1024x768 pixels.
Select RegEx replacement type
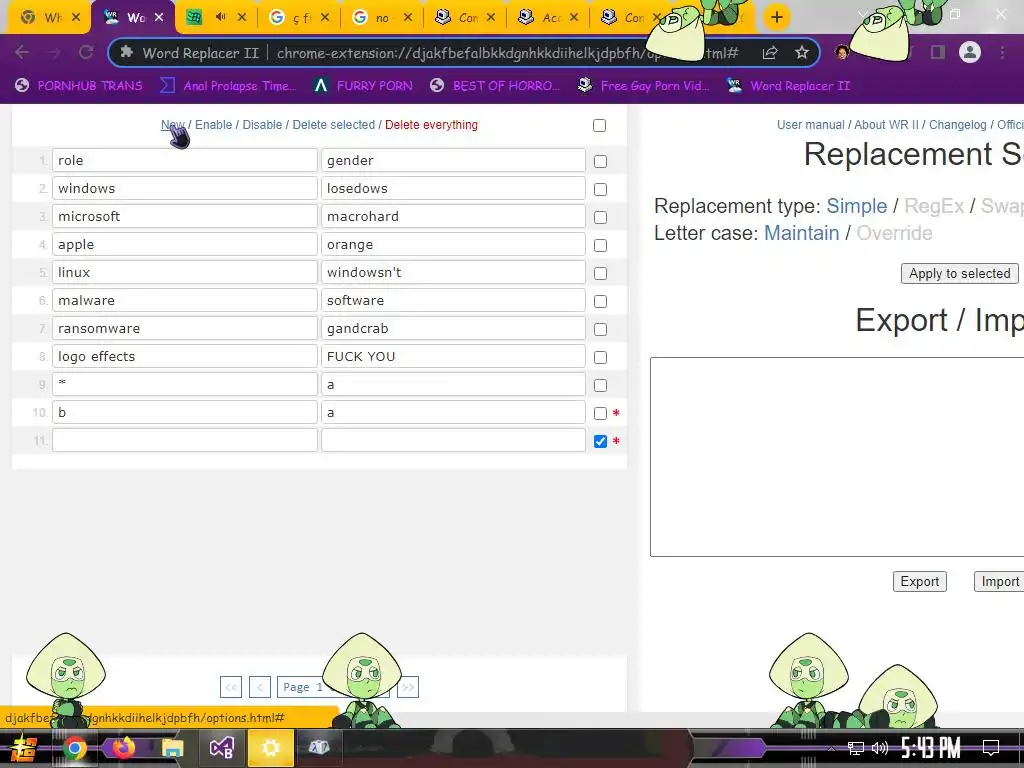934,206
